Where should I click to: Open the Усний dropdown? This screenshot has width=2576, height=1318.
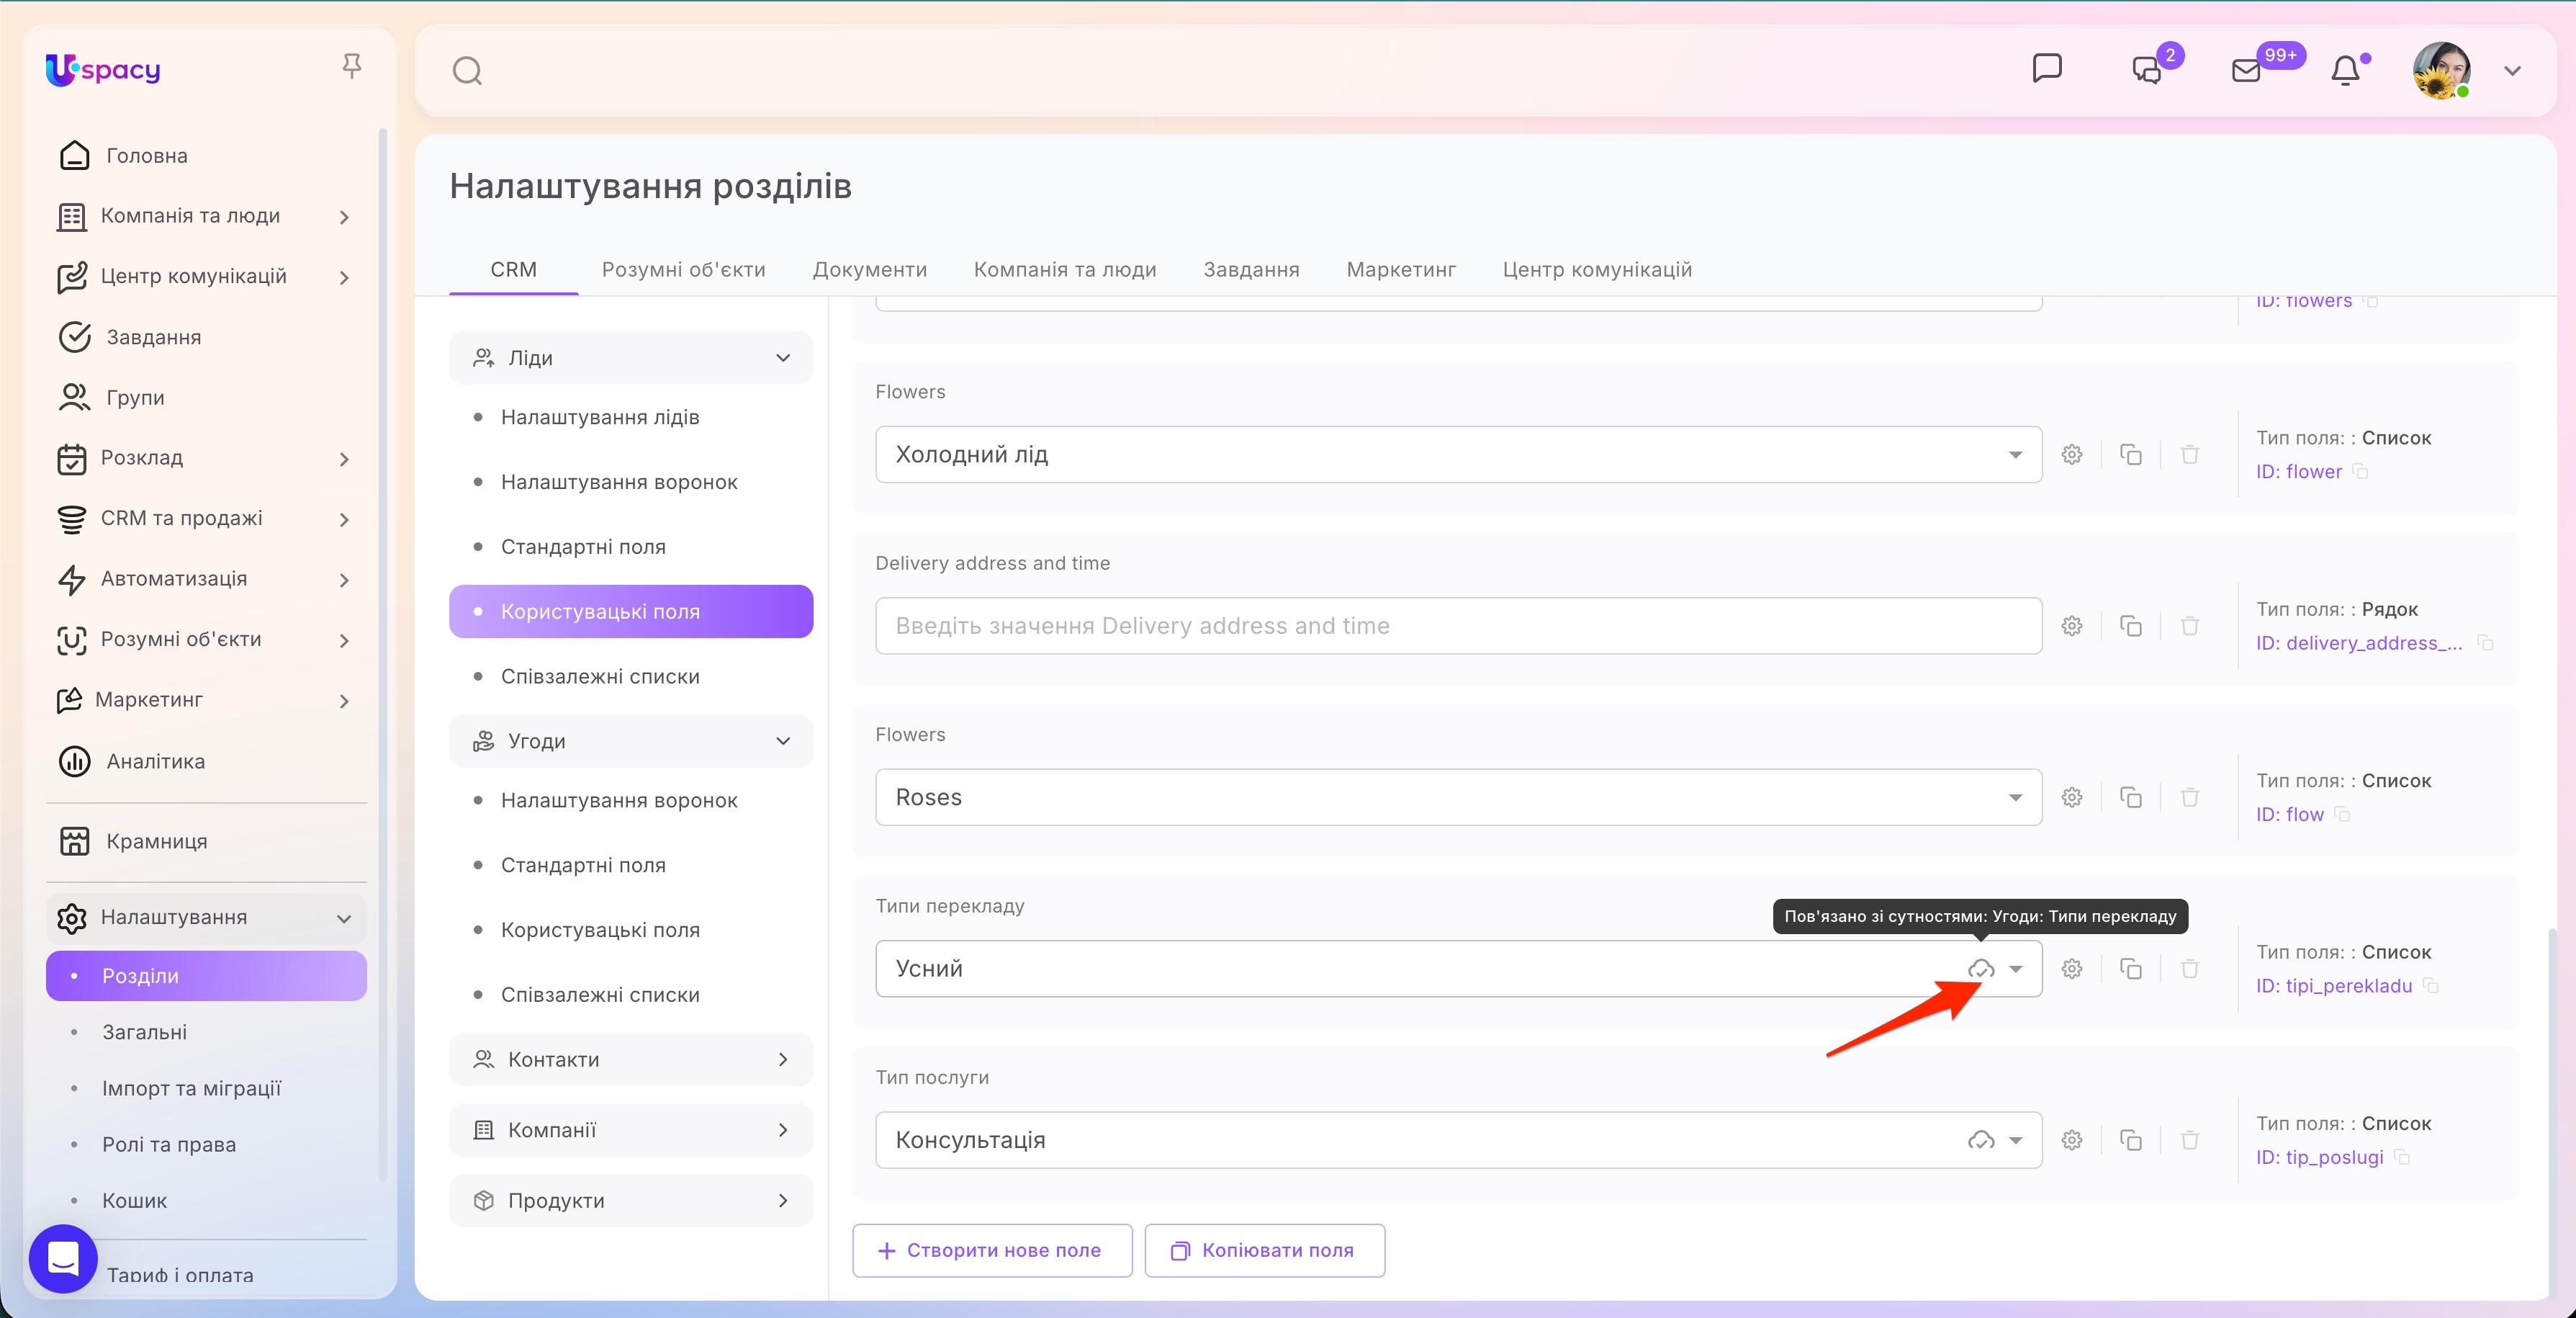coord(2016,969)
